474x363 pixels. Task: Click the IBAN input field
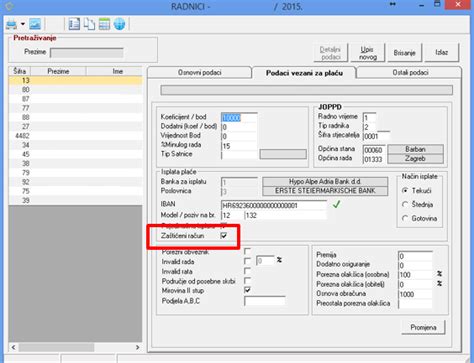pos(274,205)
